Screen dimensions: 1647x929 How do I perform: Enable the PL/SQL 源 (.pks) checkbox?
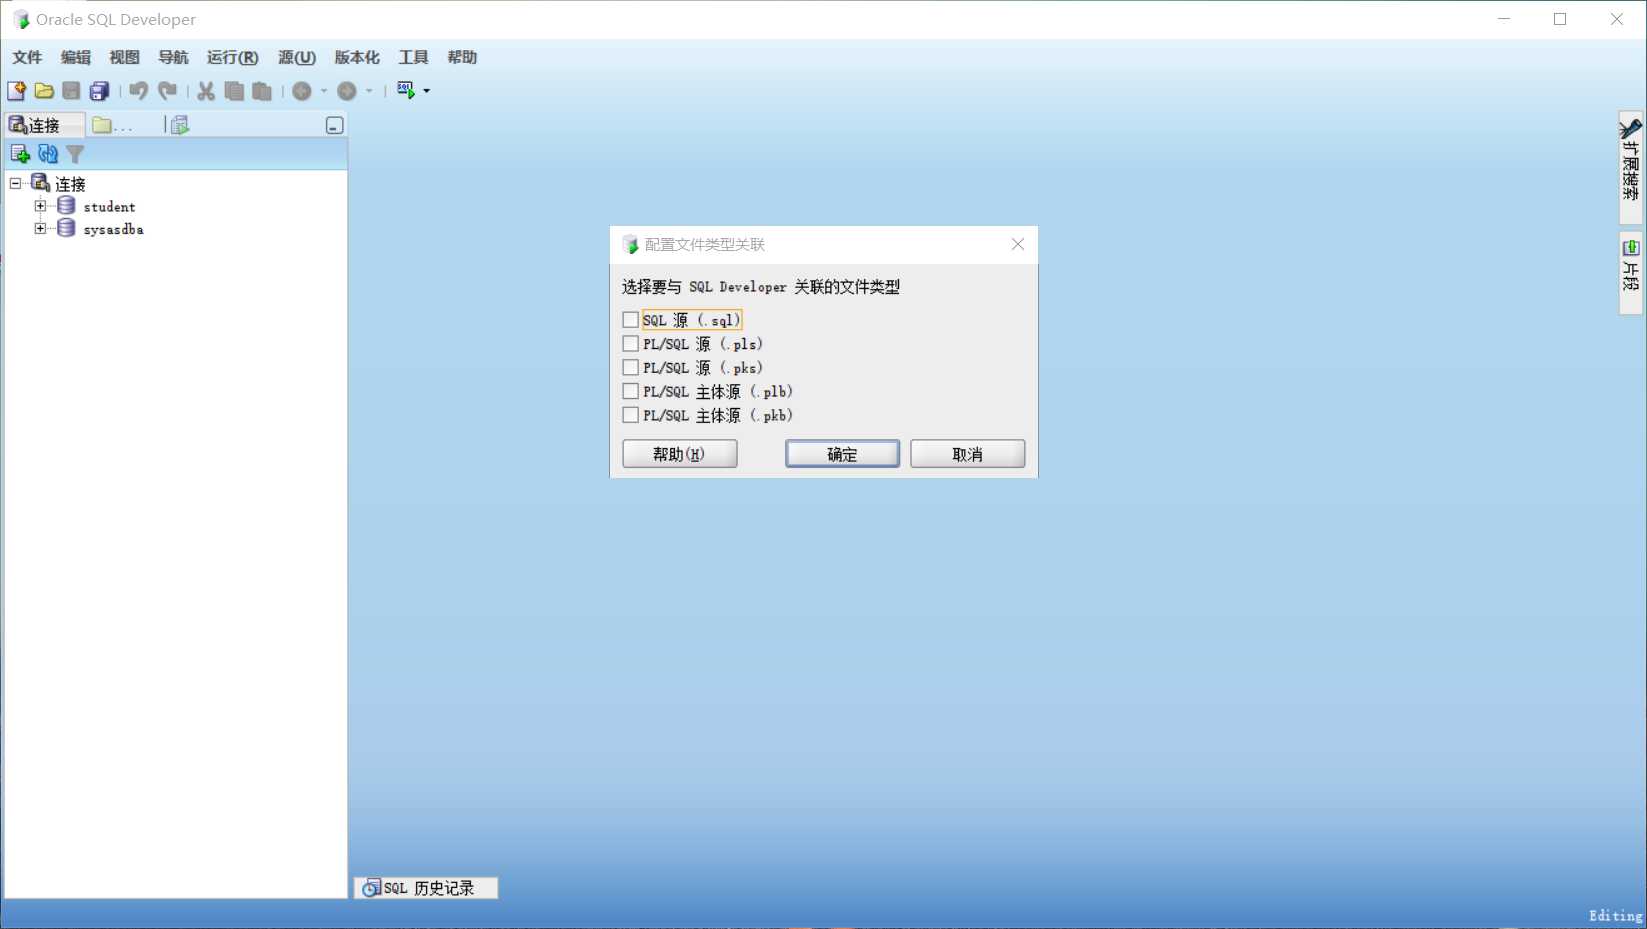(630, 368)
